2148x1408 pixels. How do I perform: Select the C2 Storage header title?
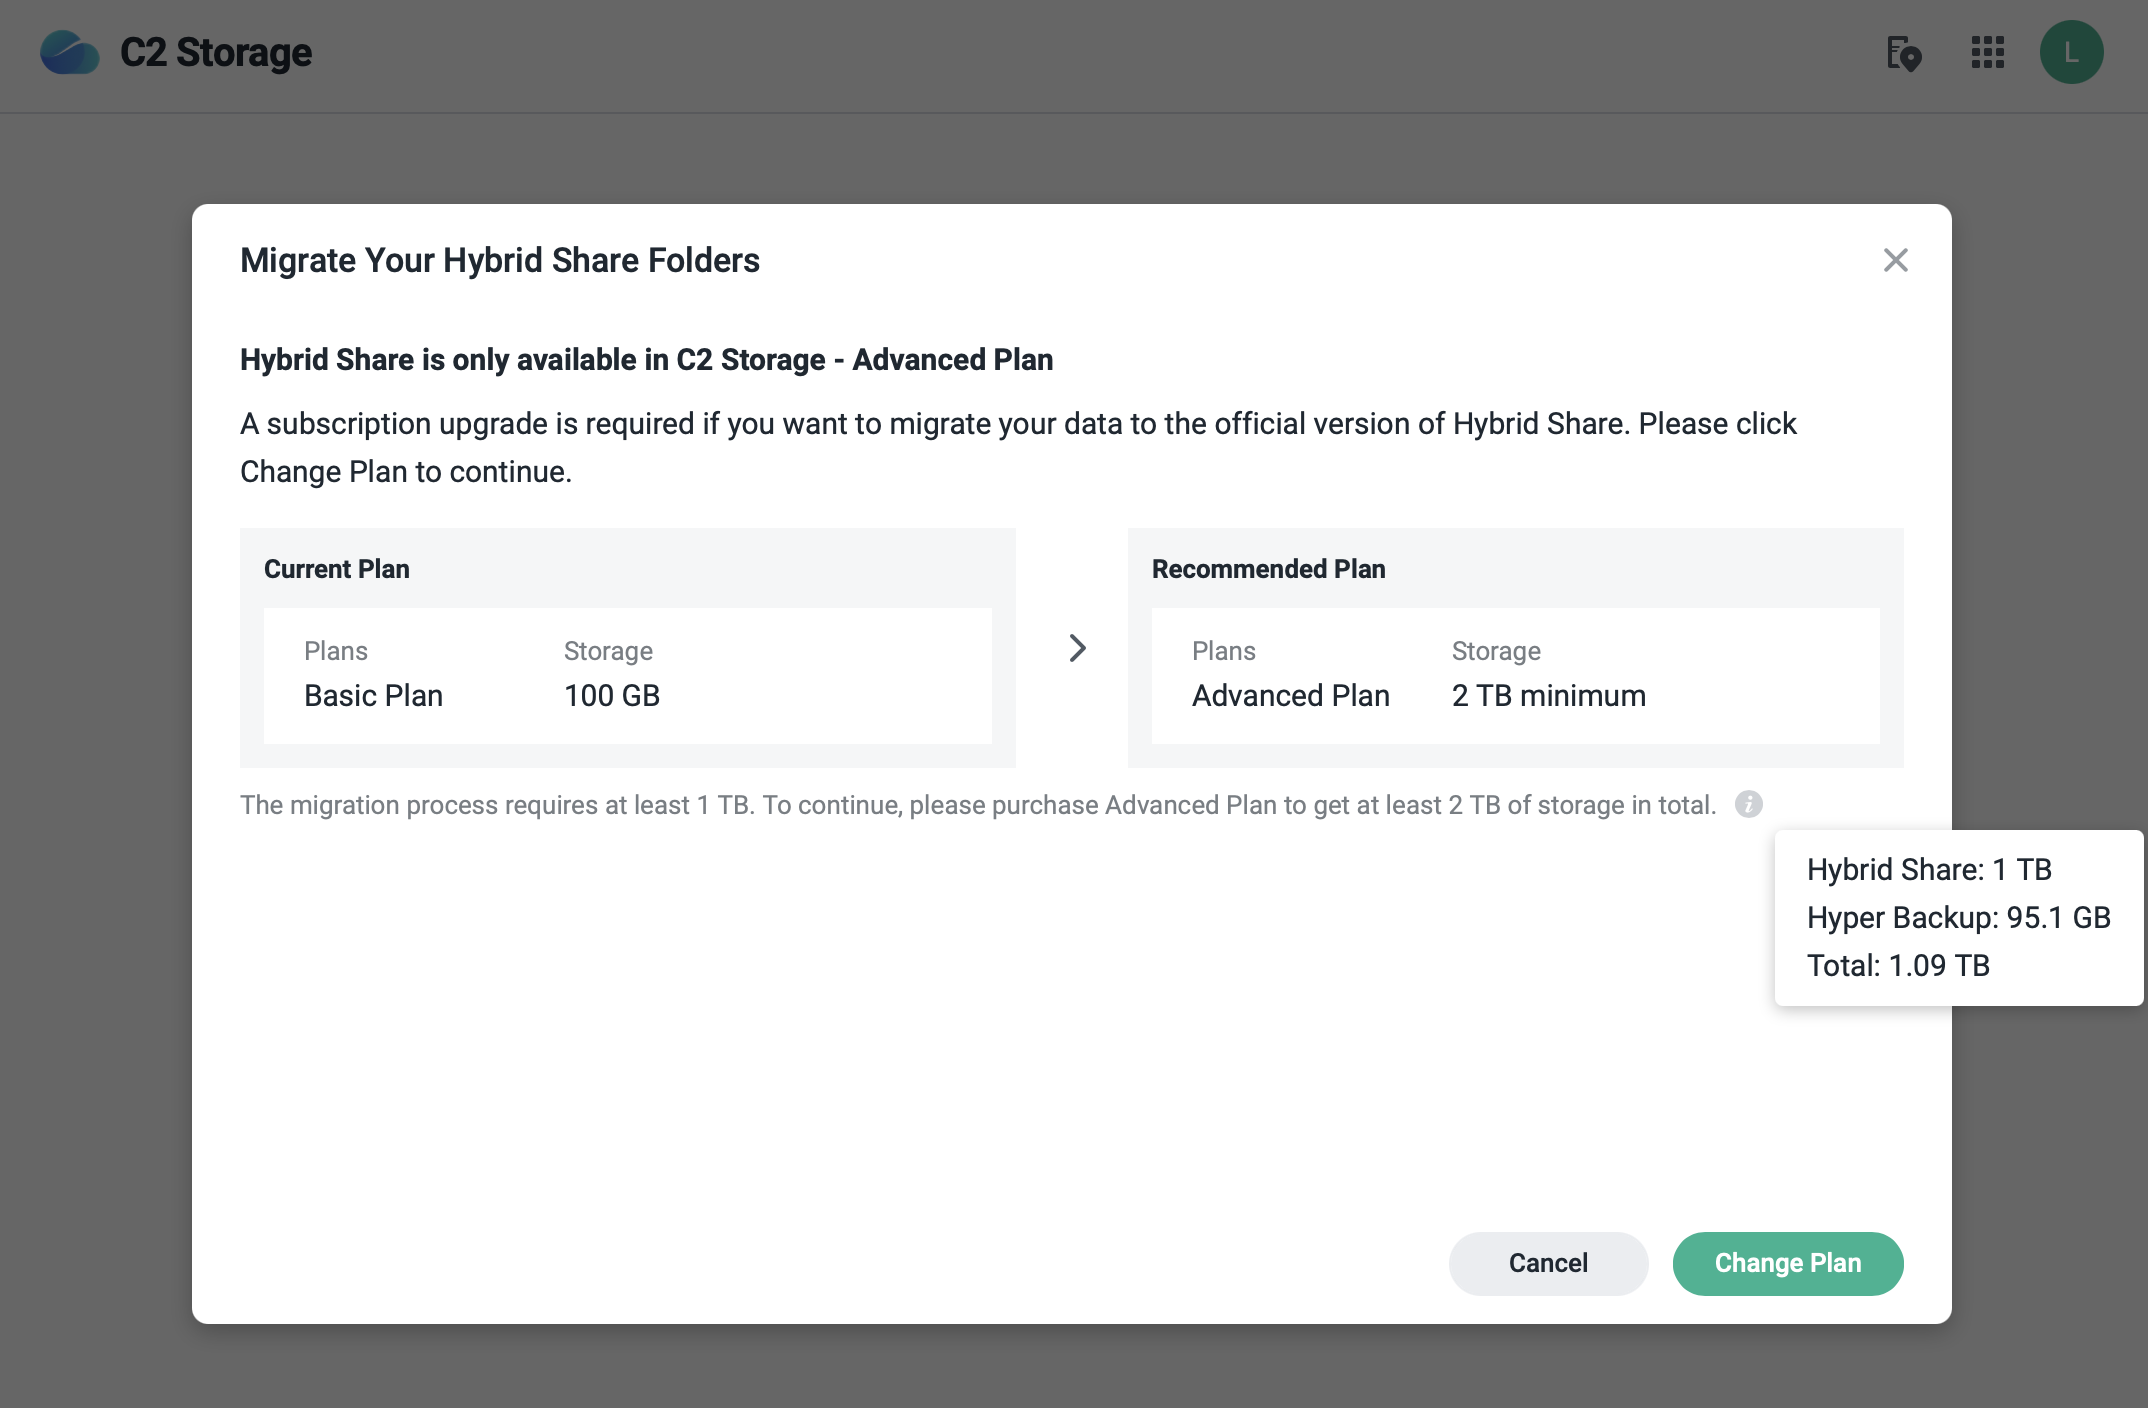(x=216, y=52)
